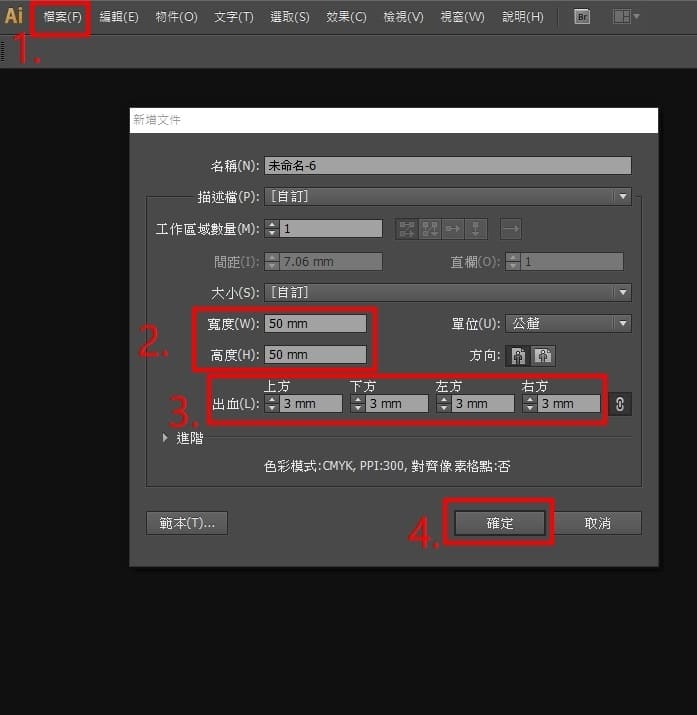Click the 直欄(O) columns field

(x=572, y=262)
